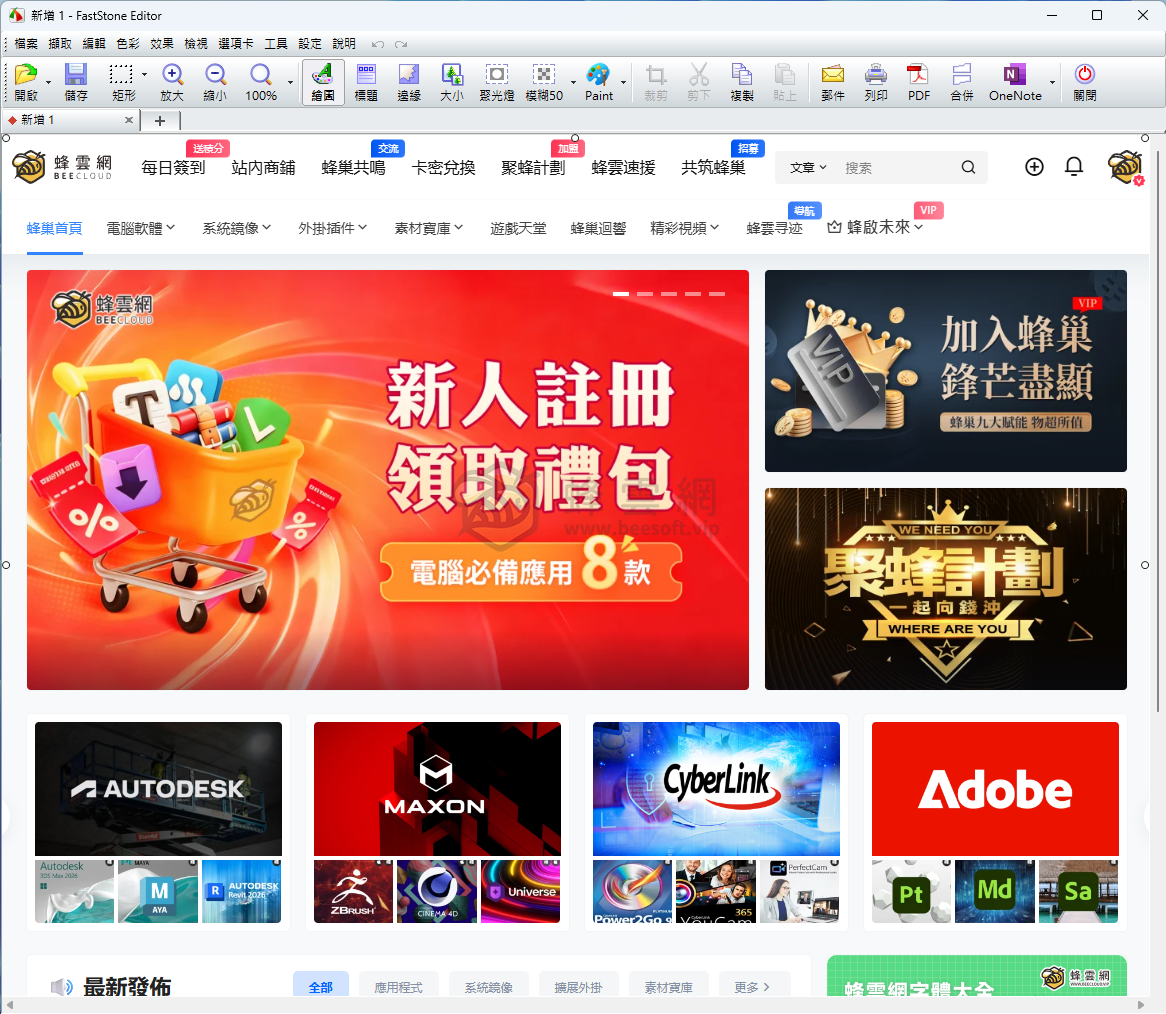Open the 繪圖 draw tool
Viewport: 1166px width, 1014px height.
pos(323,82)
